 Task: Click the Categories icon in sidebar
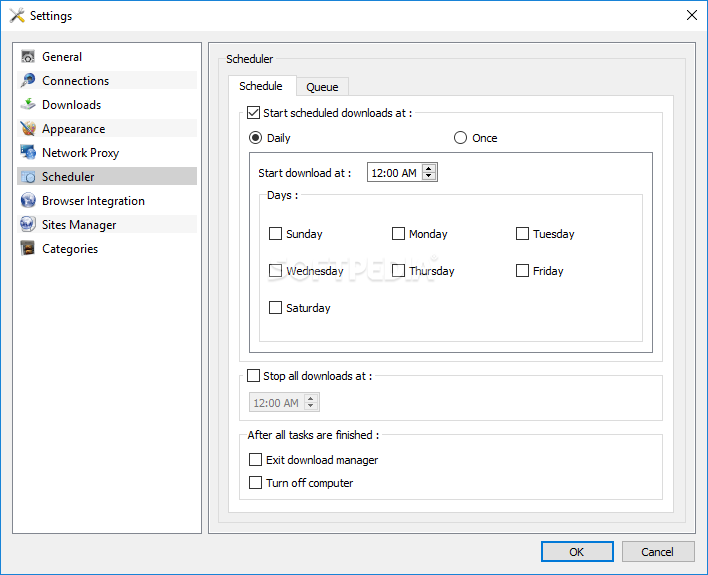(x=28, y=249)
